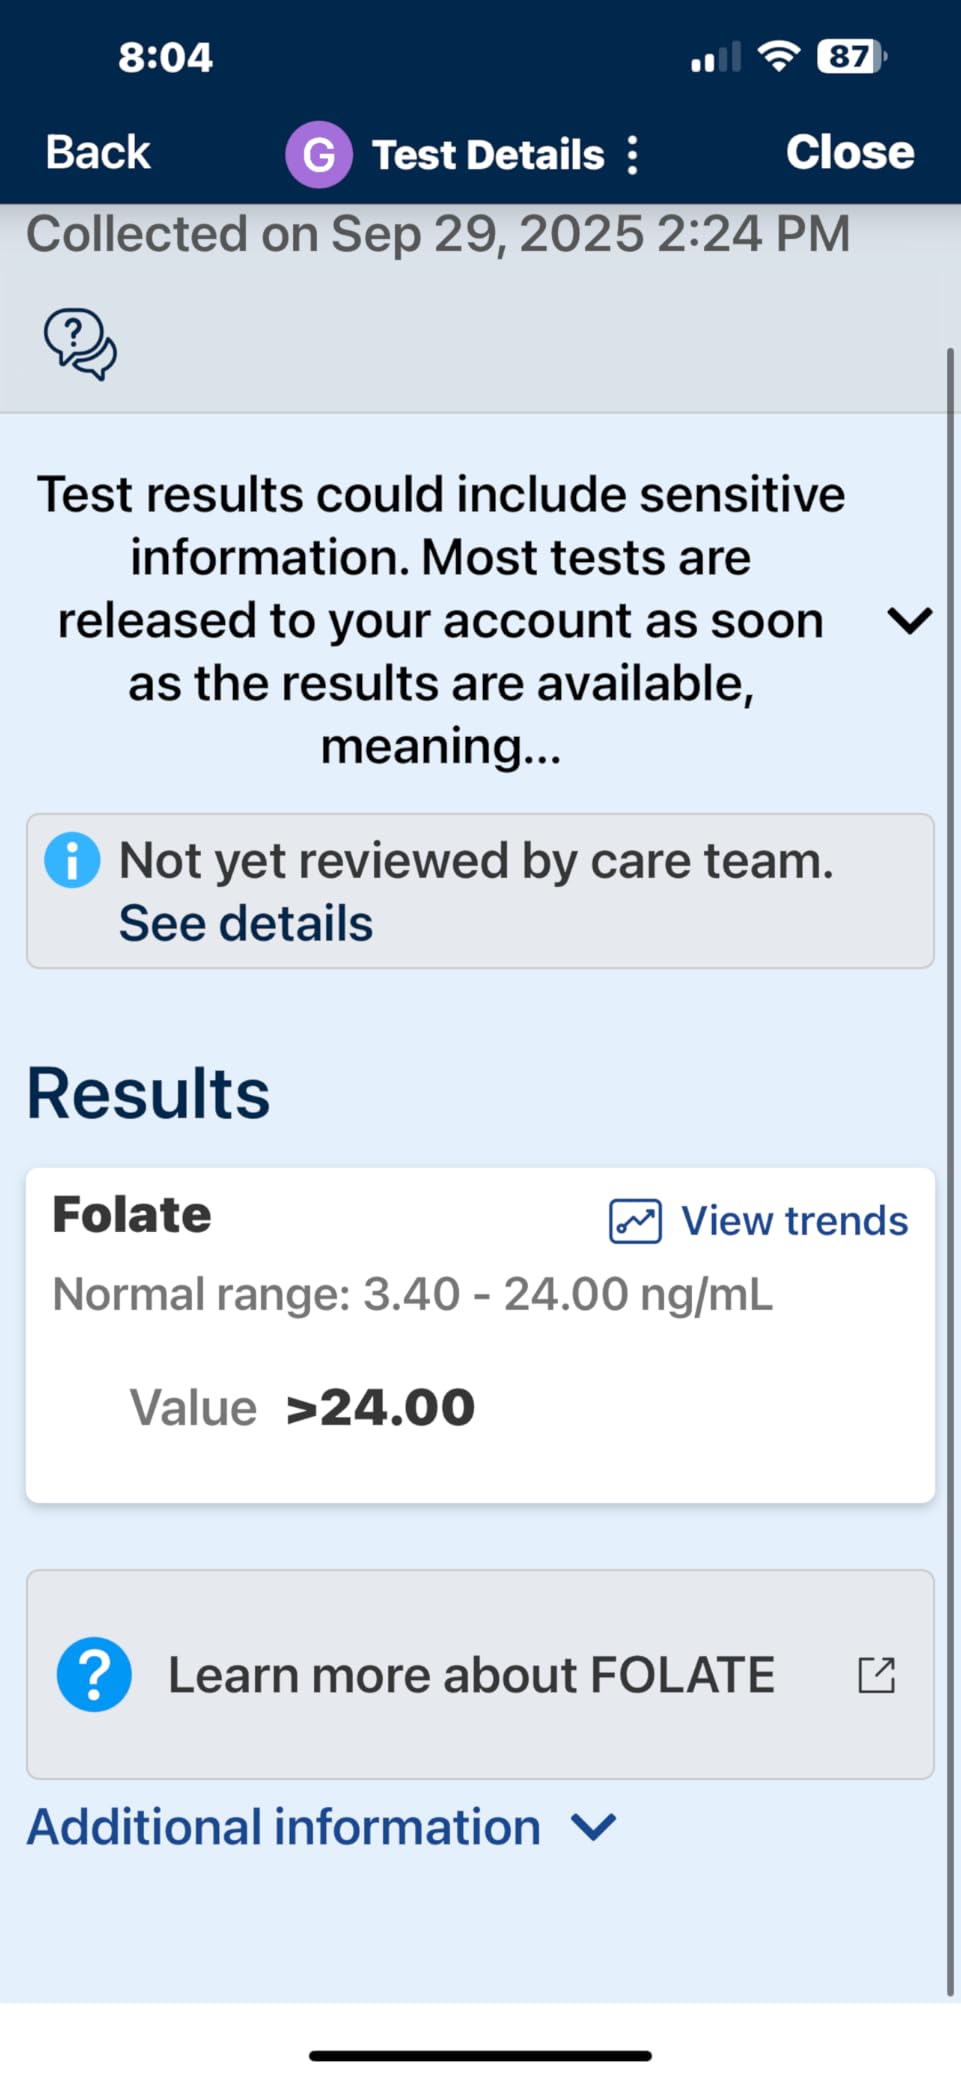Expand the Additional information section
The height and width of the screenshot is (2080, 961).
284,1827
